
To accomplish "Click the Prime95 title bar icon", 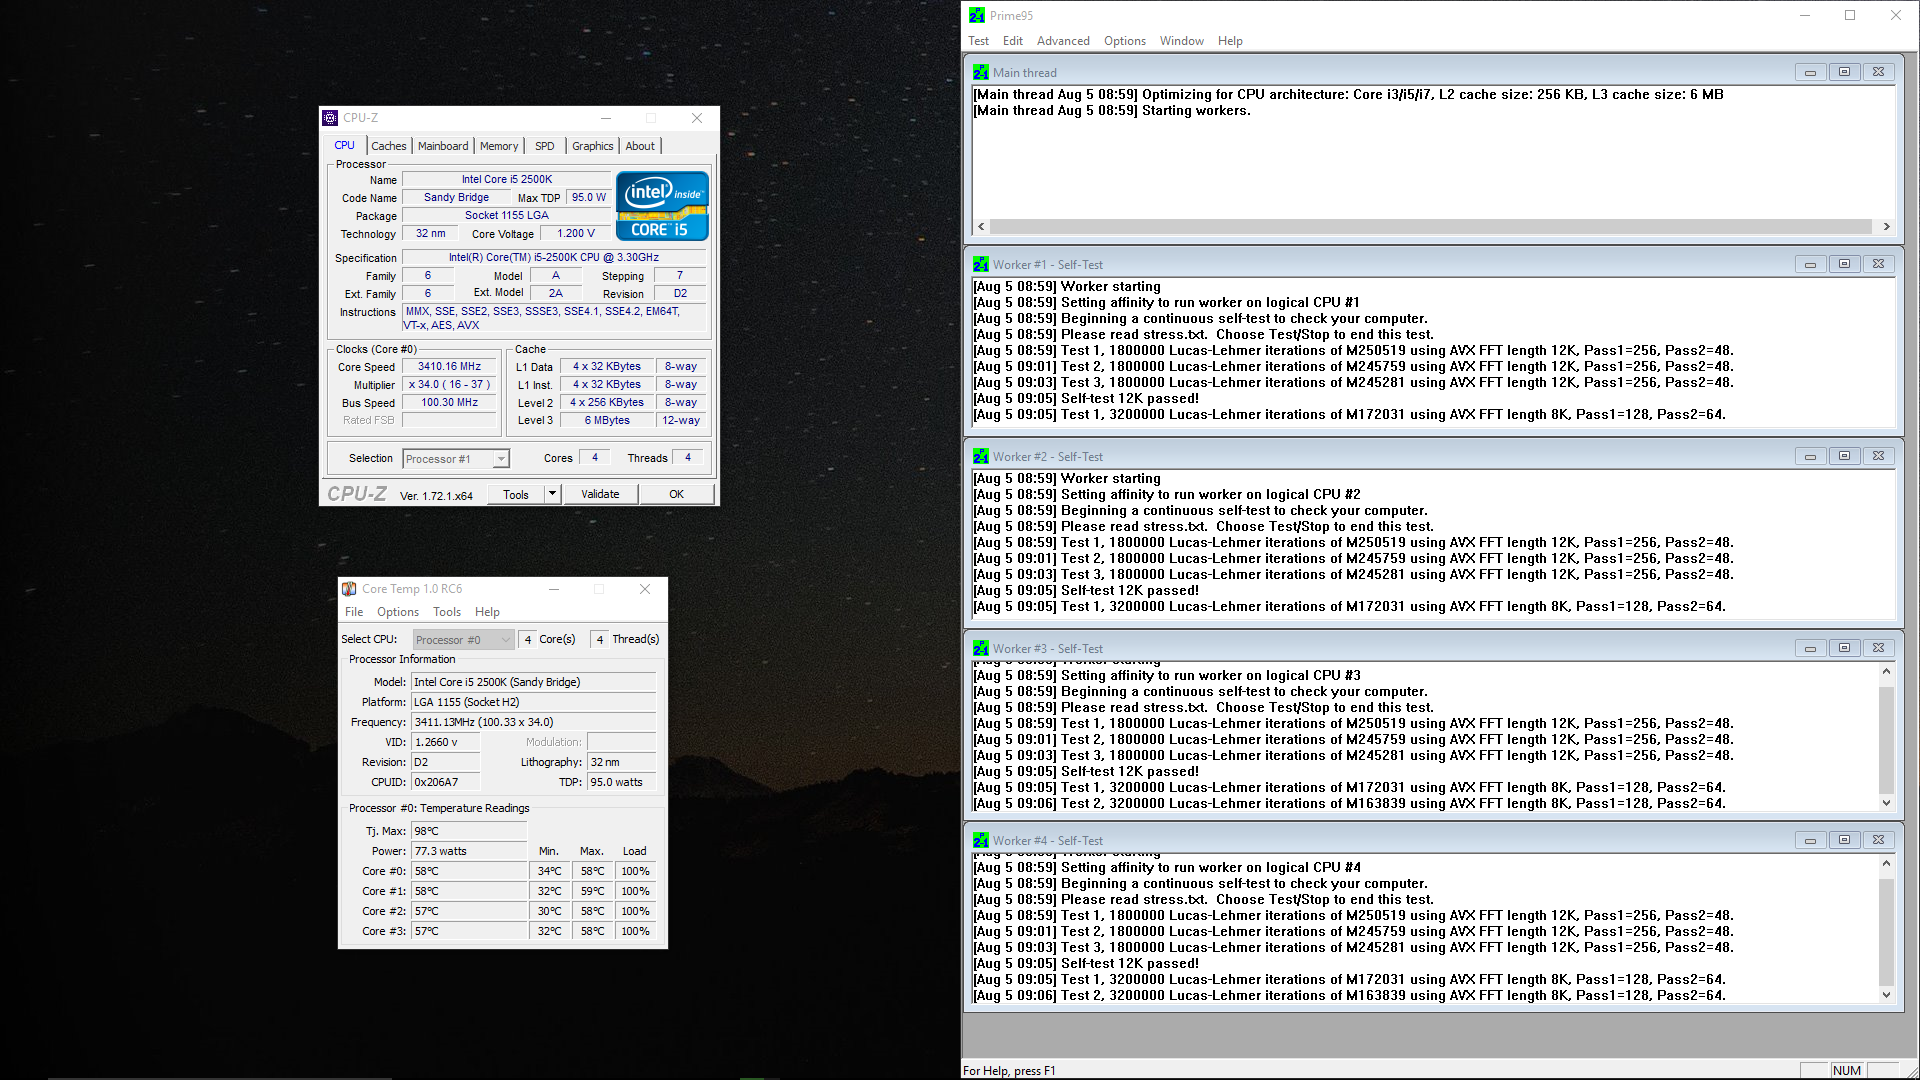I will point(977,15).
